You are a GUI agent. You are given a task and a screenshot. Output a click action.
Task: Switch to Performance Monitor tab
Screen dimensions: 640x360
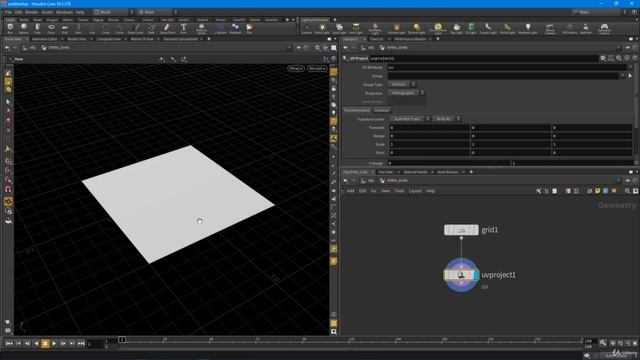410,39
